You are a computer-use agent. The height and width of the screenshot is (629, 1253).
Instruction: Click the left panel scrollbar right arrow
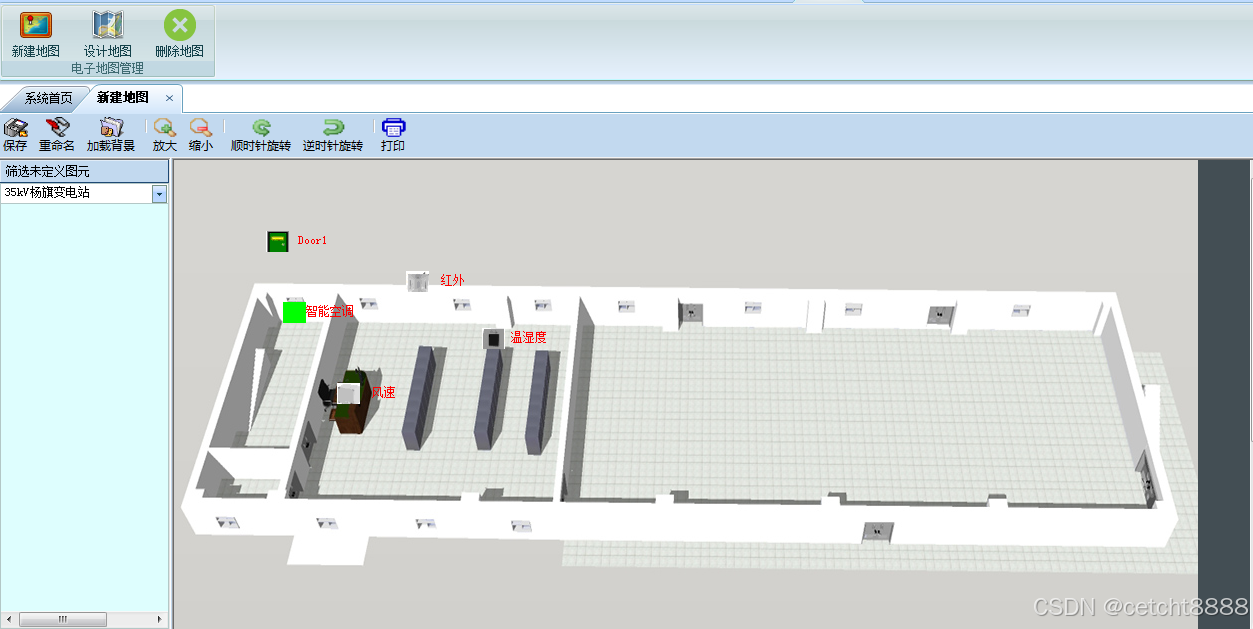pyautogui.click(x=161, y=620)
